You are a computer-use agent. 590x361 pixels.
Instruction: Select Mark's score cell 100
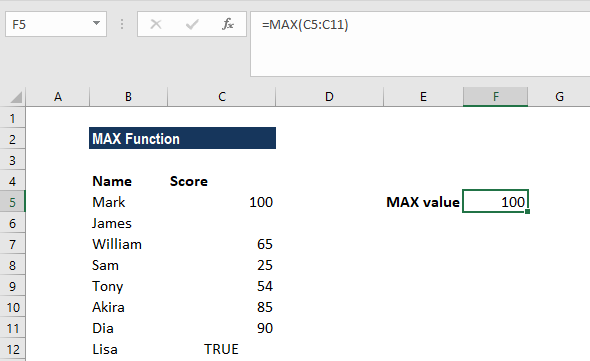(222, 202)
